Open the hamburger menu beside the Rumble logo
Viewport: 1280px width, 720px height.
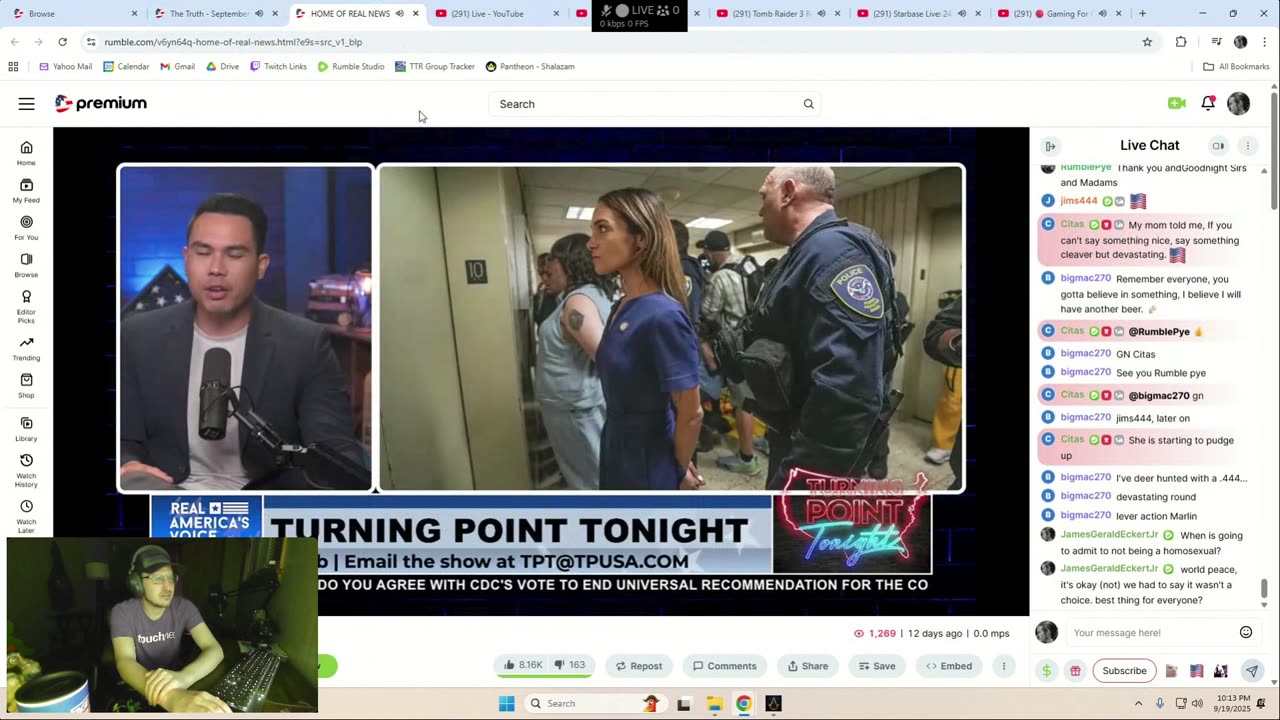(26, 104)
